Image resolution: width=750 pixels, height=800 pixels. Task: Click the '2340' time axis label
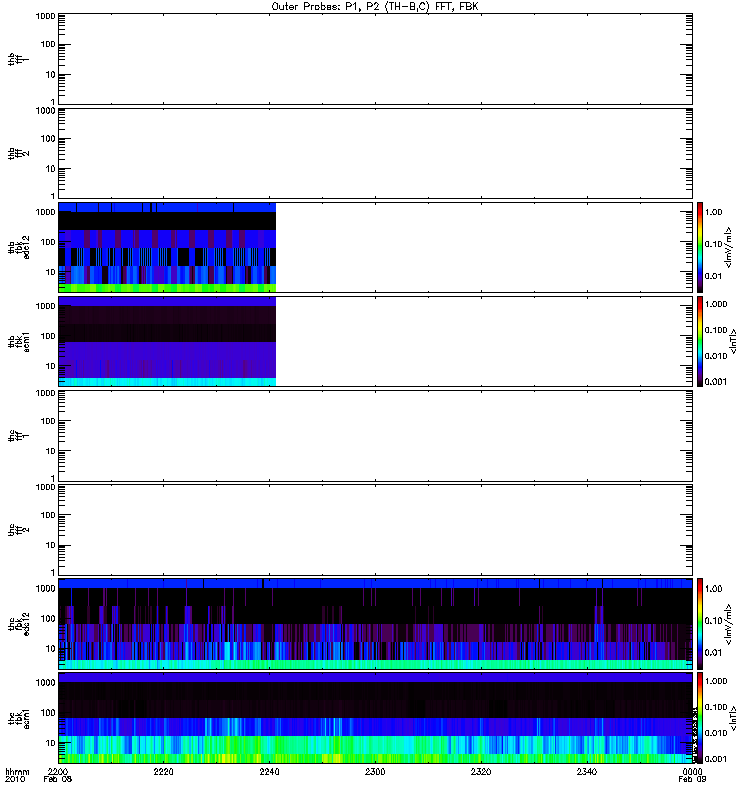587,771
